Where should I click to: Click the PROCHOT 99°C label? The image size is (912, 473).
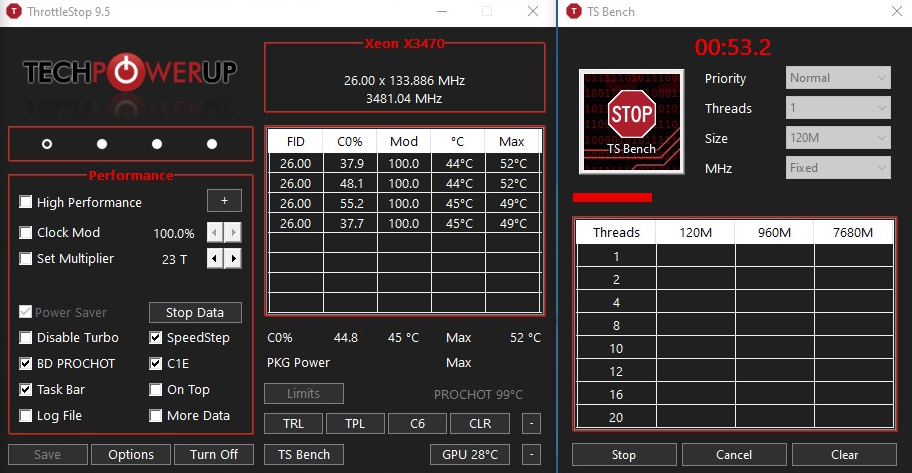coord(478,394)
